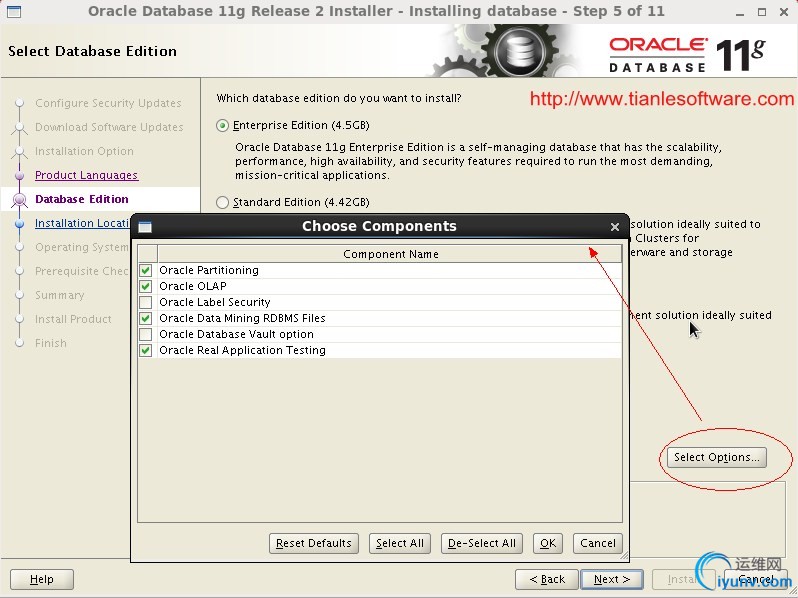Screen dimensions: 798x598
Task: Maximize the installer window
Action: [x=761, y=12]
